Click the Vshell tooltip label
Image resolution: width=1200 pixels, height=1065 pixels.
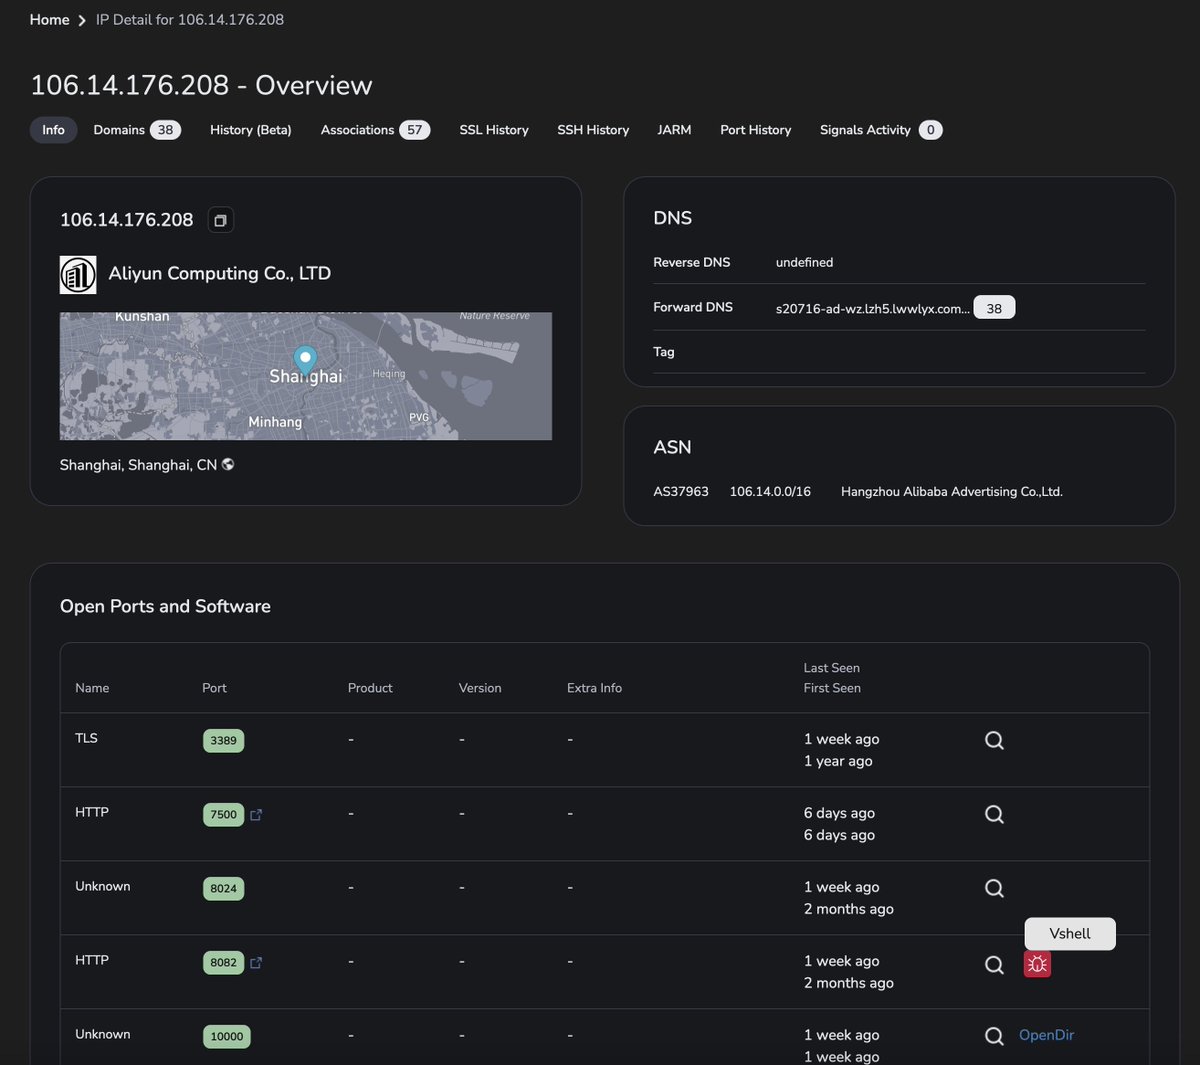click(x=1070, y=934)
